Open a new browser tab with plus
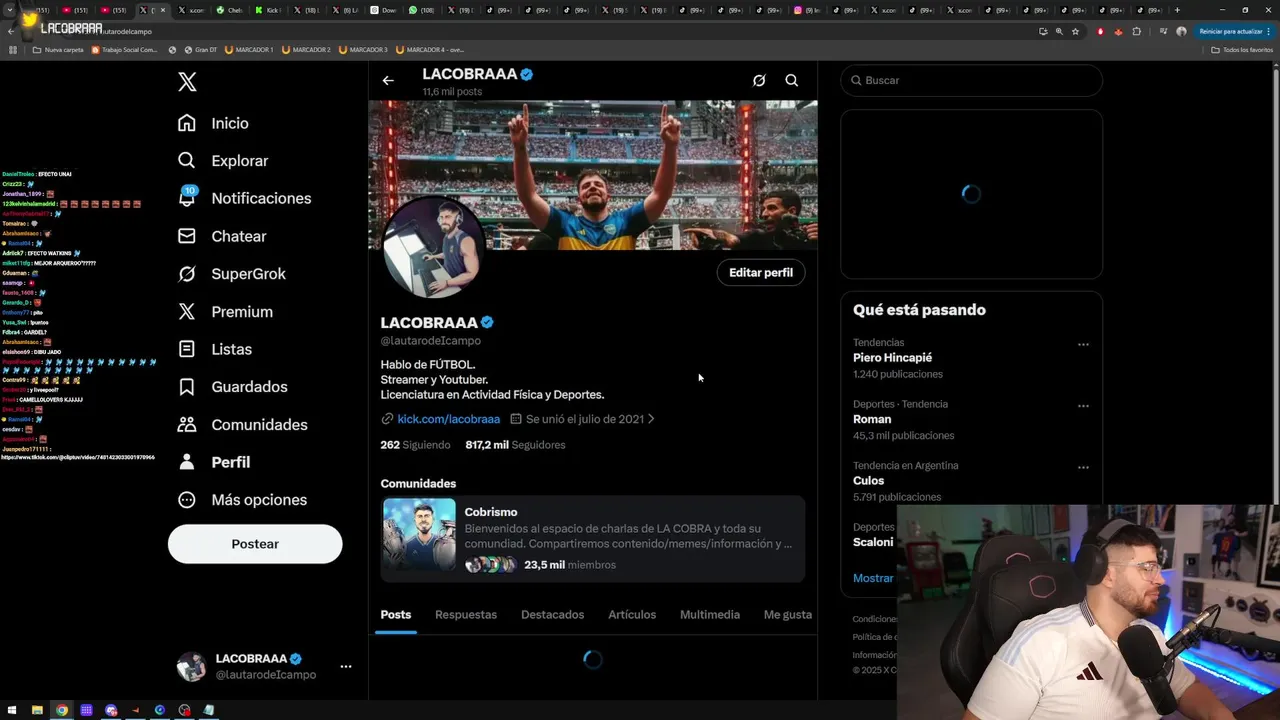Viewport: 1280px width, 720px height. click(1177, 10)
